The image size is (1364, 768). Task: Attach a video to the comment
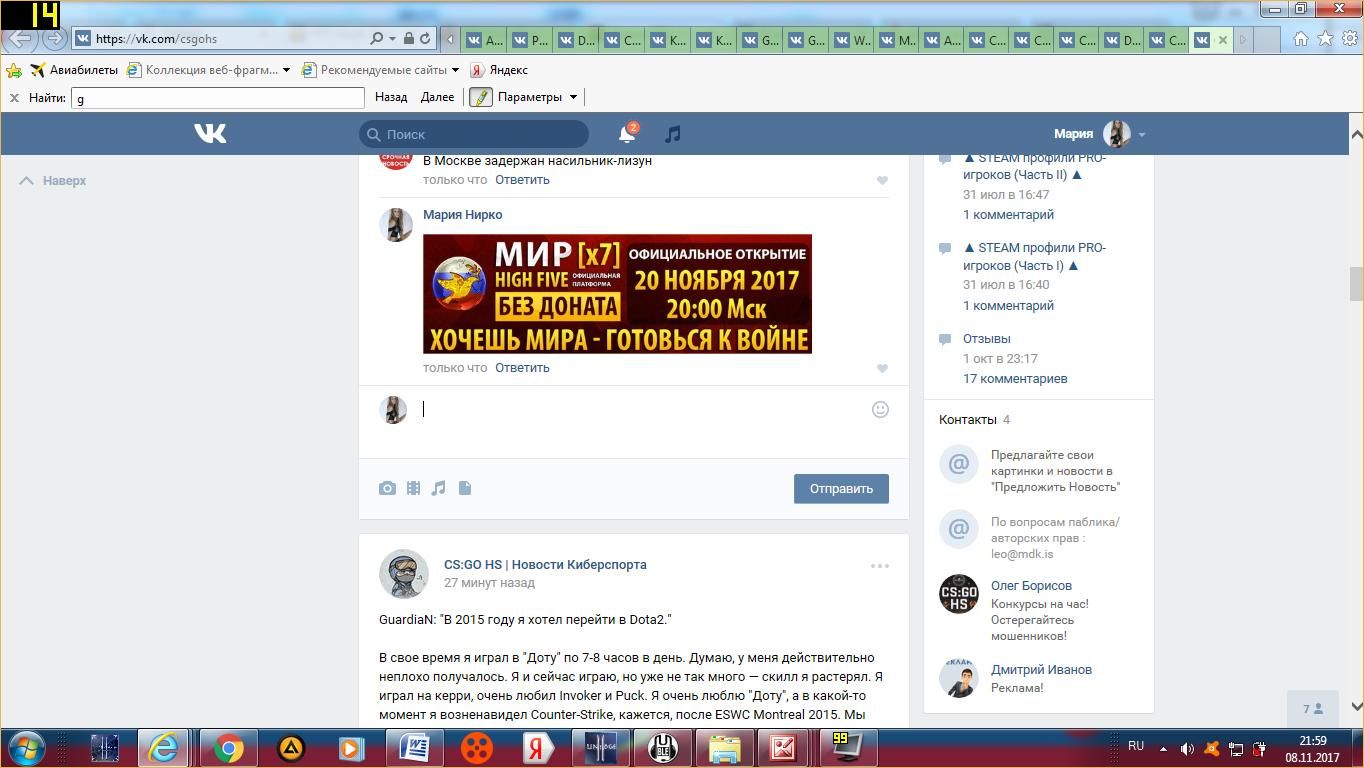coord(413,488)
